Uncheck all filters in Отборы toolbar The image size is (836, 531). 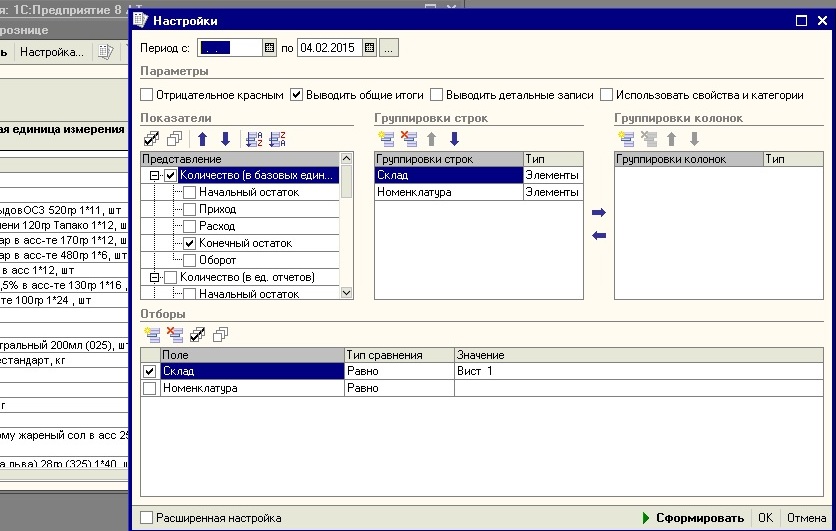pos(220,334)
